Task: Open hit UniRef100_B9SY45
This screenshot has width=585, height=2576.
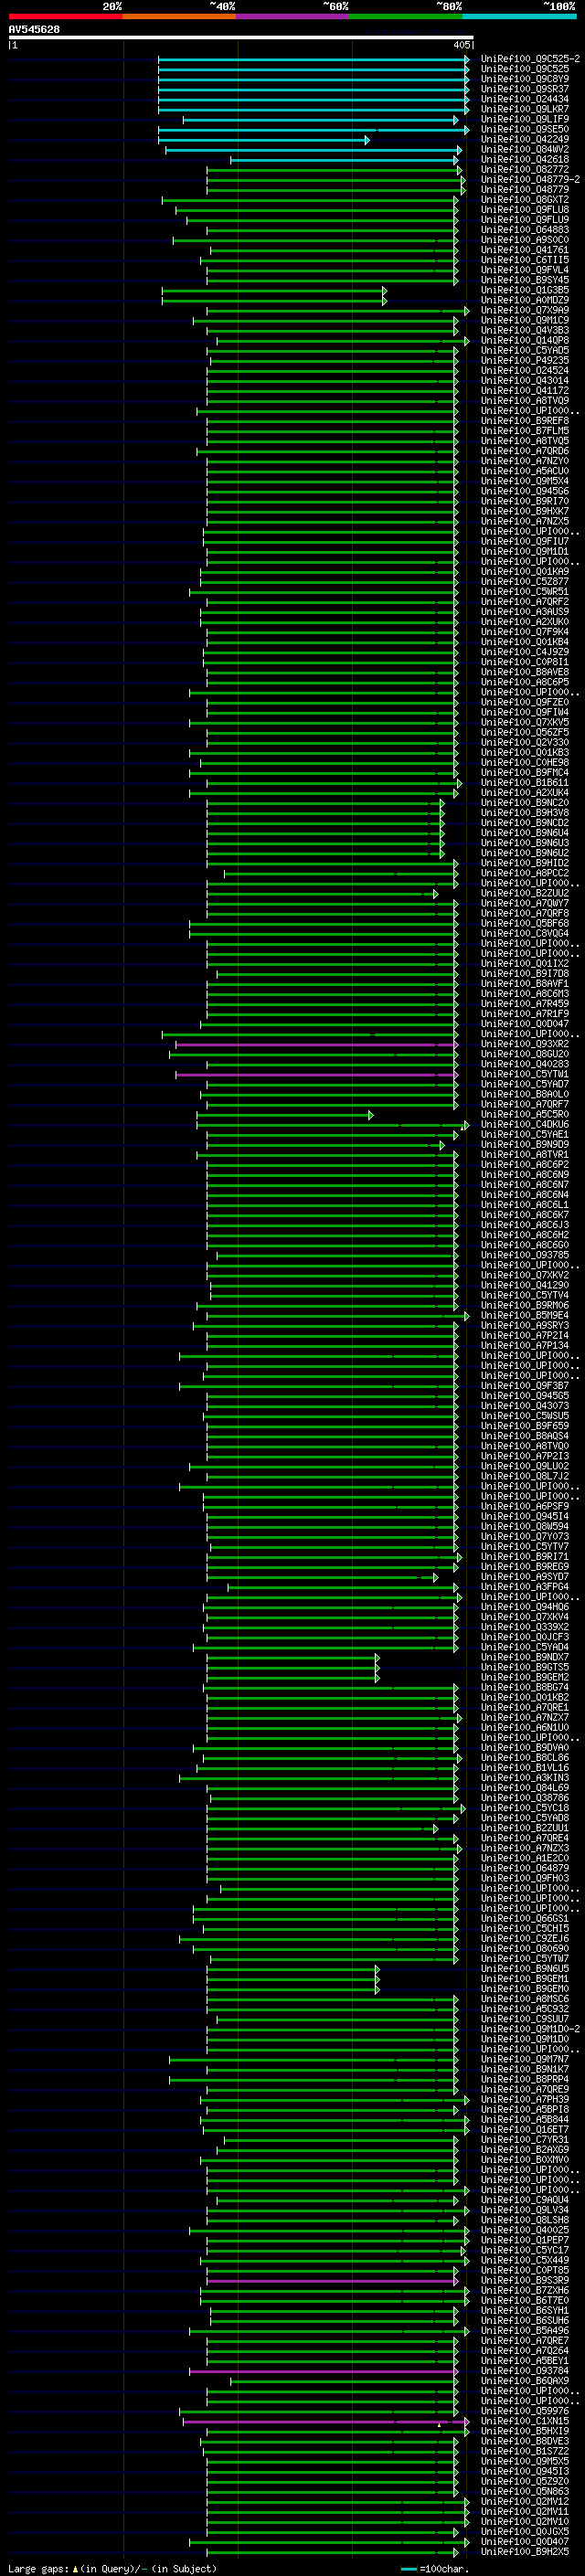Action: click(525, 280)
